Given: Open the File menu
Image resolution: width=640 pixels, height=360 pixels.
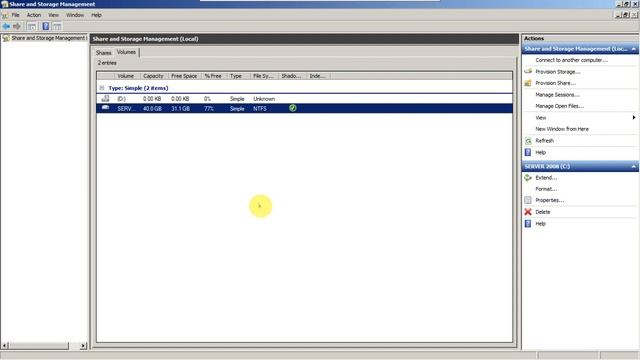Looking at the screenshot, I should point(16,15).
